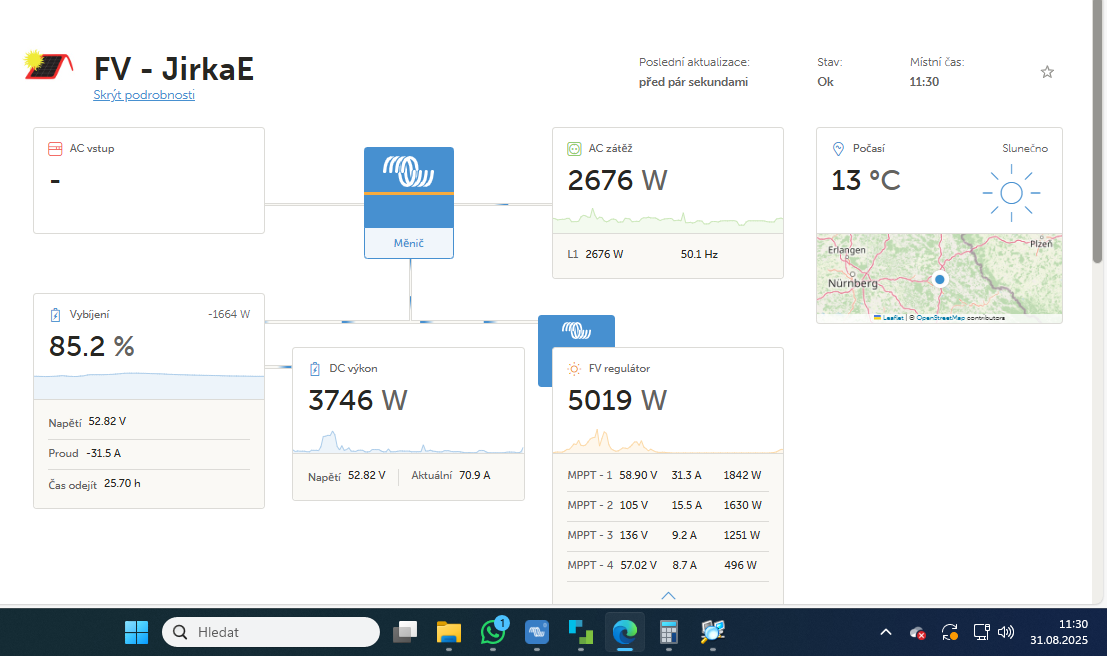Click the Hledat taskbar search field

[271, 632]
